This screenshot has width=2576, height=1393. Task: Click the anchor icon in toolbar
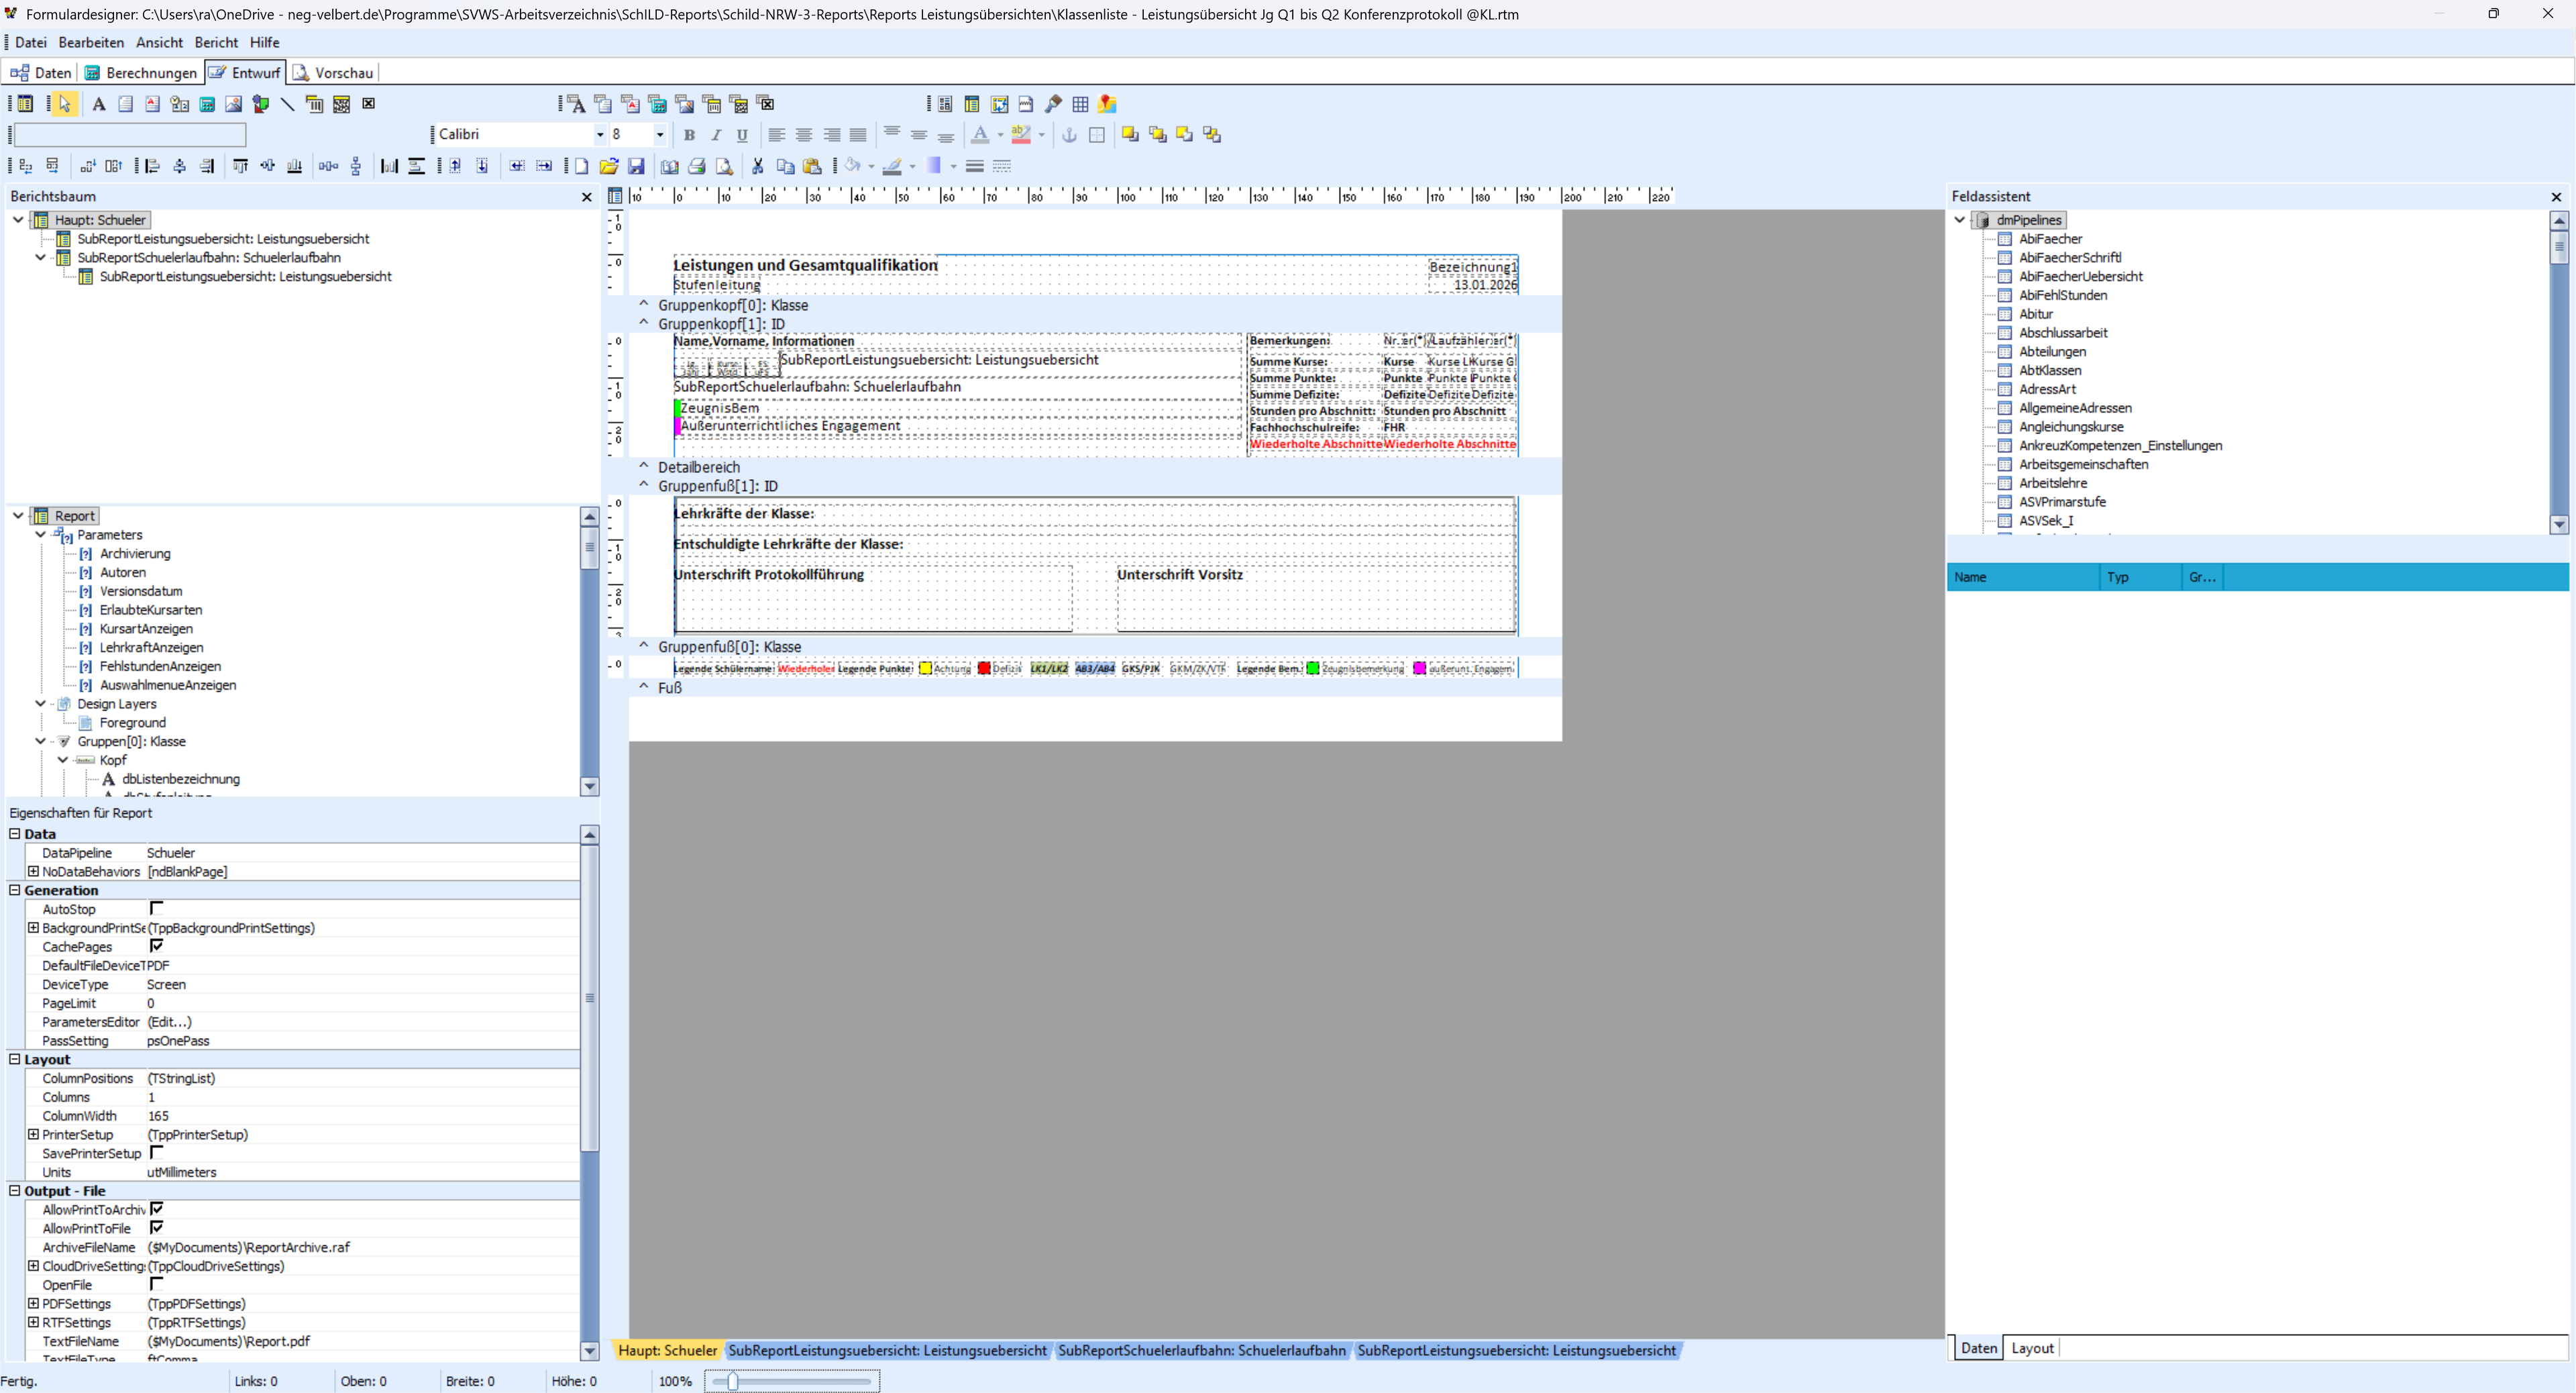pyautogui.click(x=1069, y=135)
